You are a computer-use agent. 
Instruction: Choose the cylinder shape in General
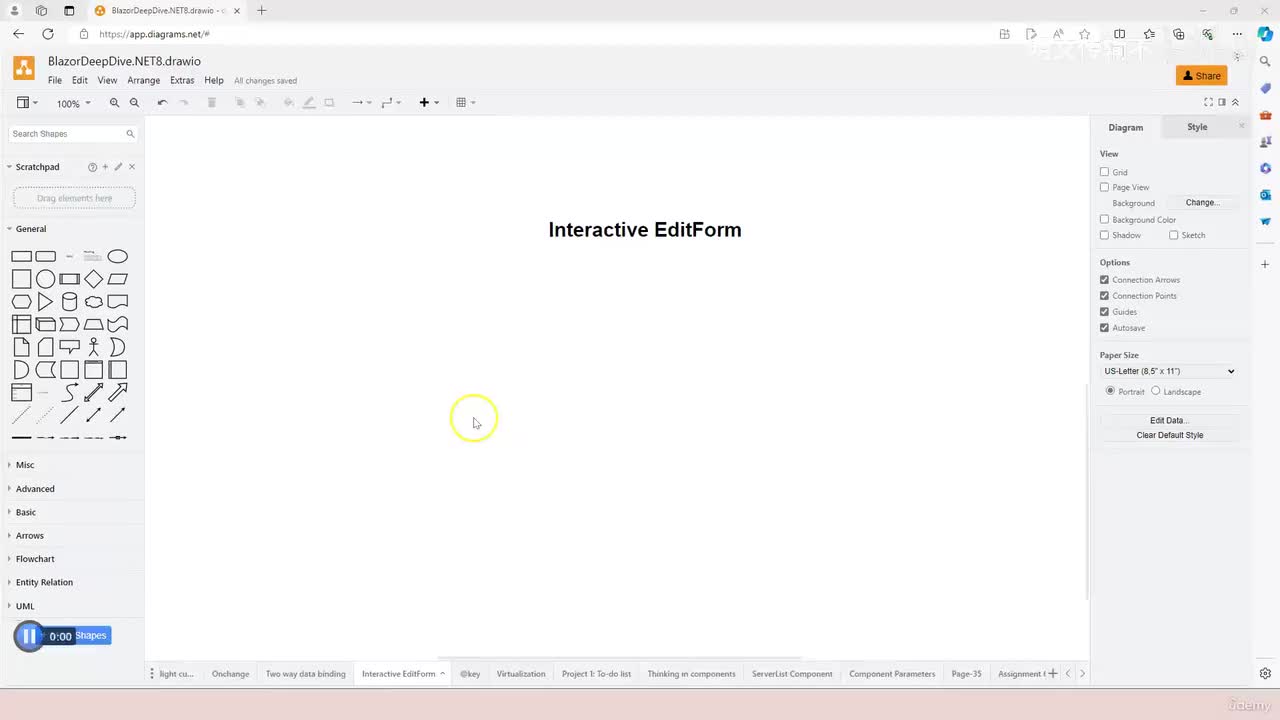pyautogui.click(x=69, y=302)
